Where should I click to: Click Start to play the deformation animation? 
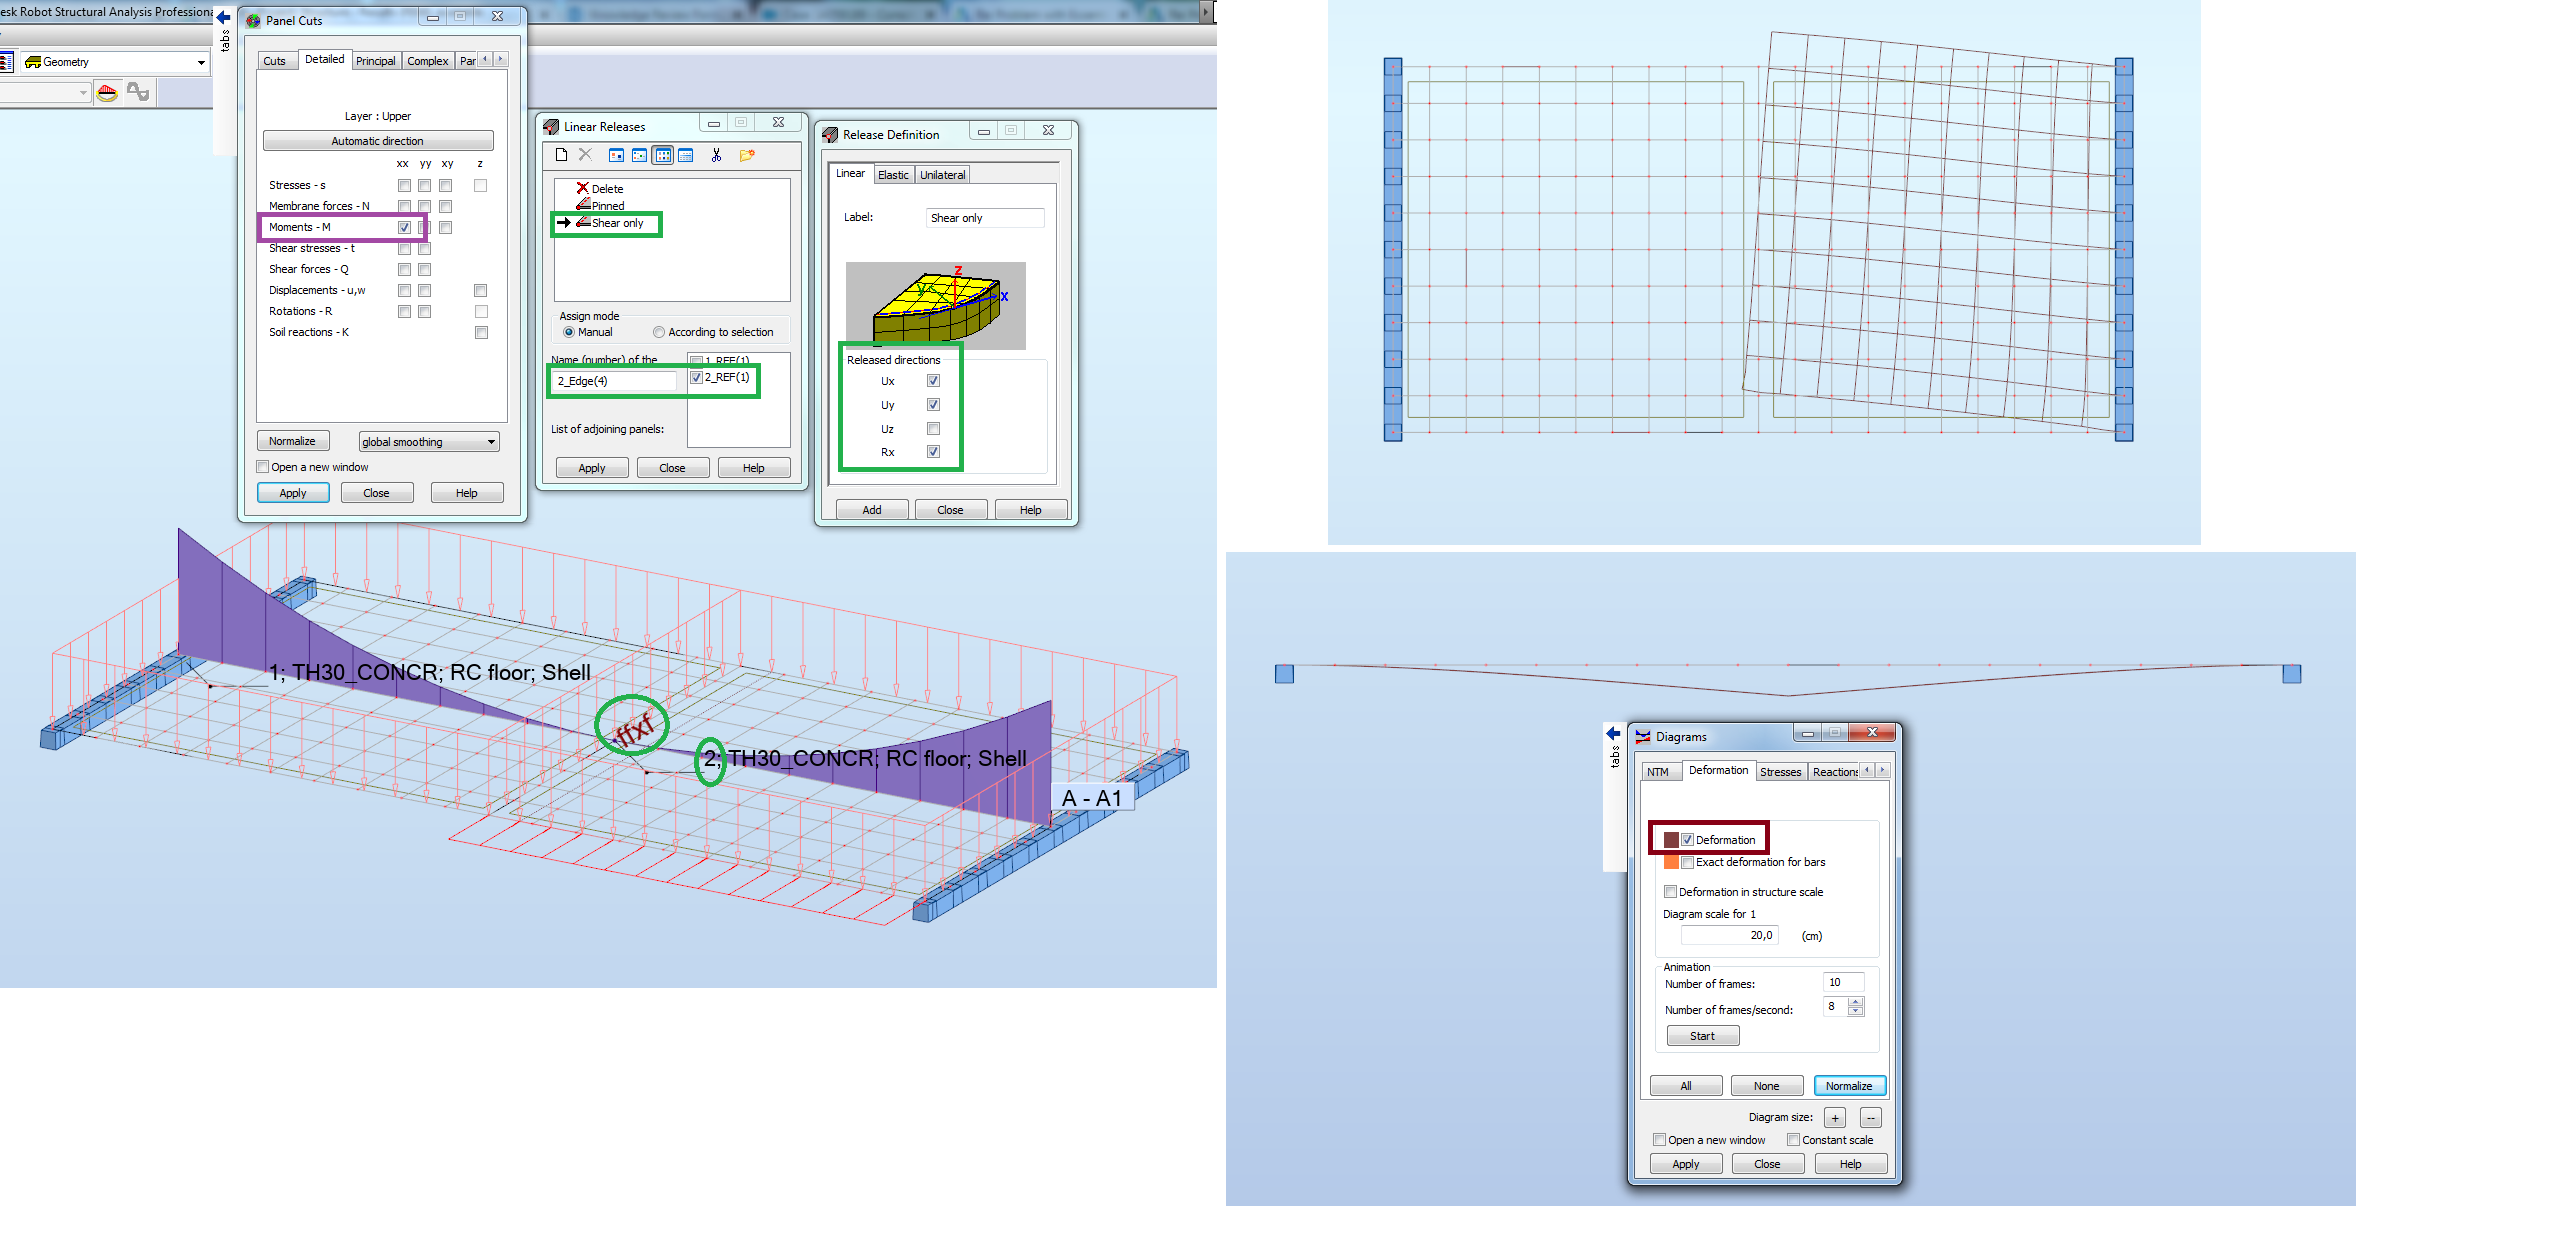coord(1702,1035)
